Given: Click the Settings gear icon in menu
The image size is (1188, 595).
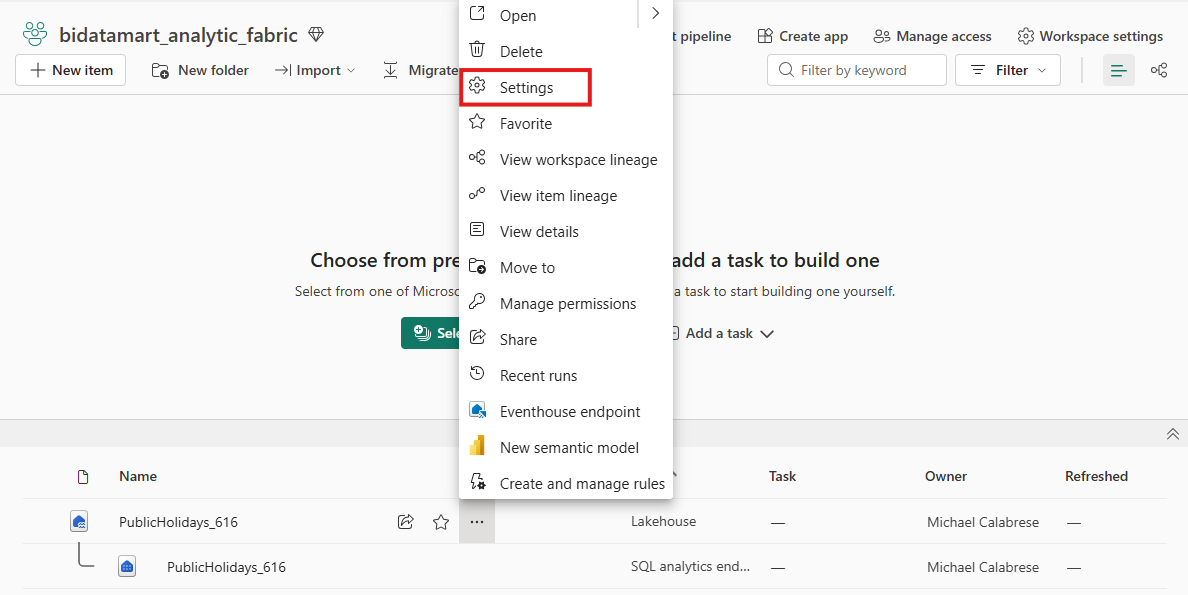Looking at the screenshot, I should click(x=477, y=86).
